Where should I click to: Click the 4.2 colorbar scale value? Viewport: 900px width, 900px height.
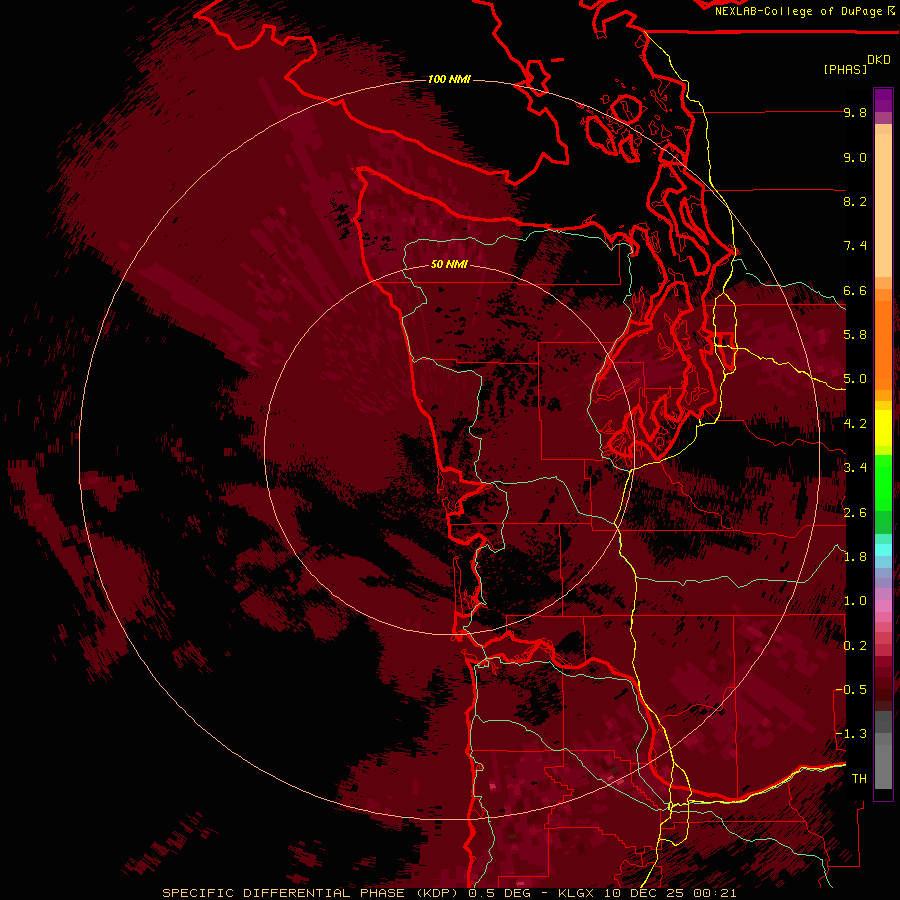[855, 424]
